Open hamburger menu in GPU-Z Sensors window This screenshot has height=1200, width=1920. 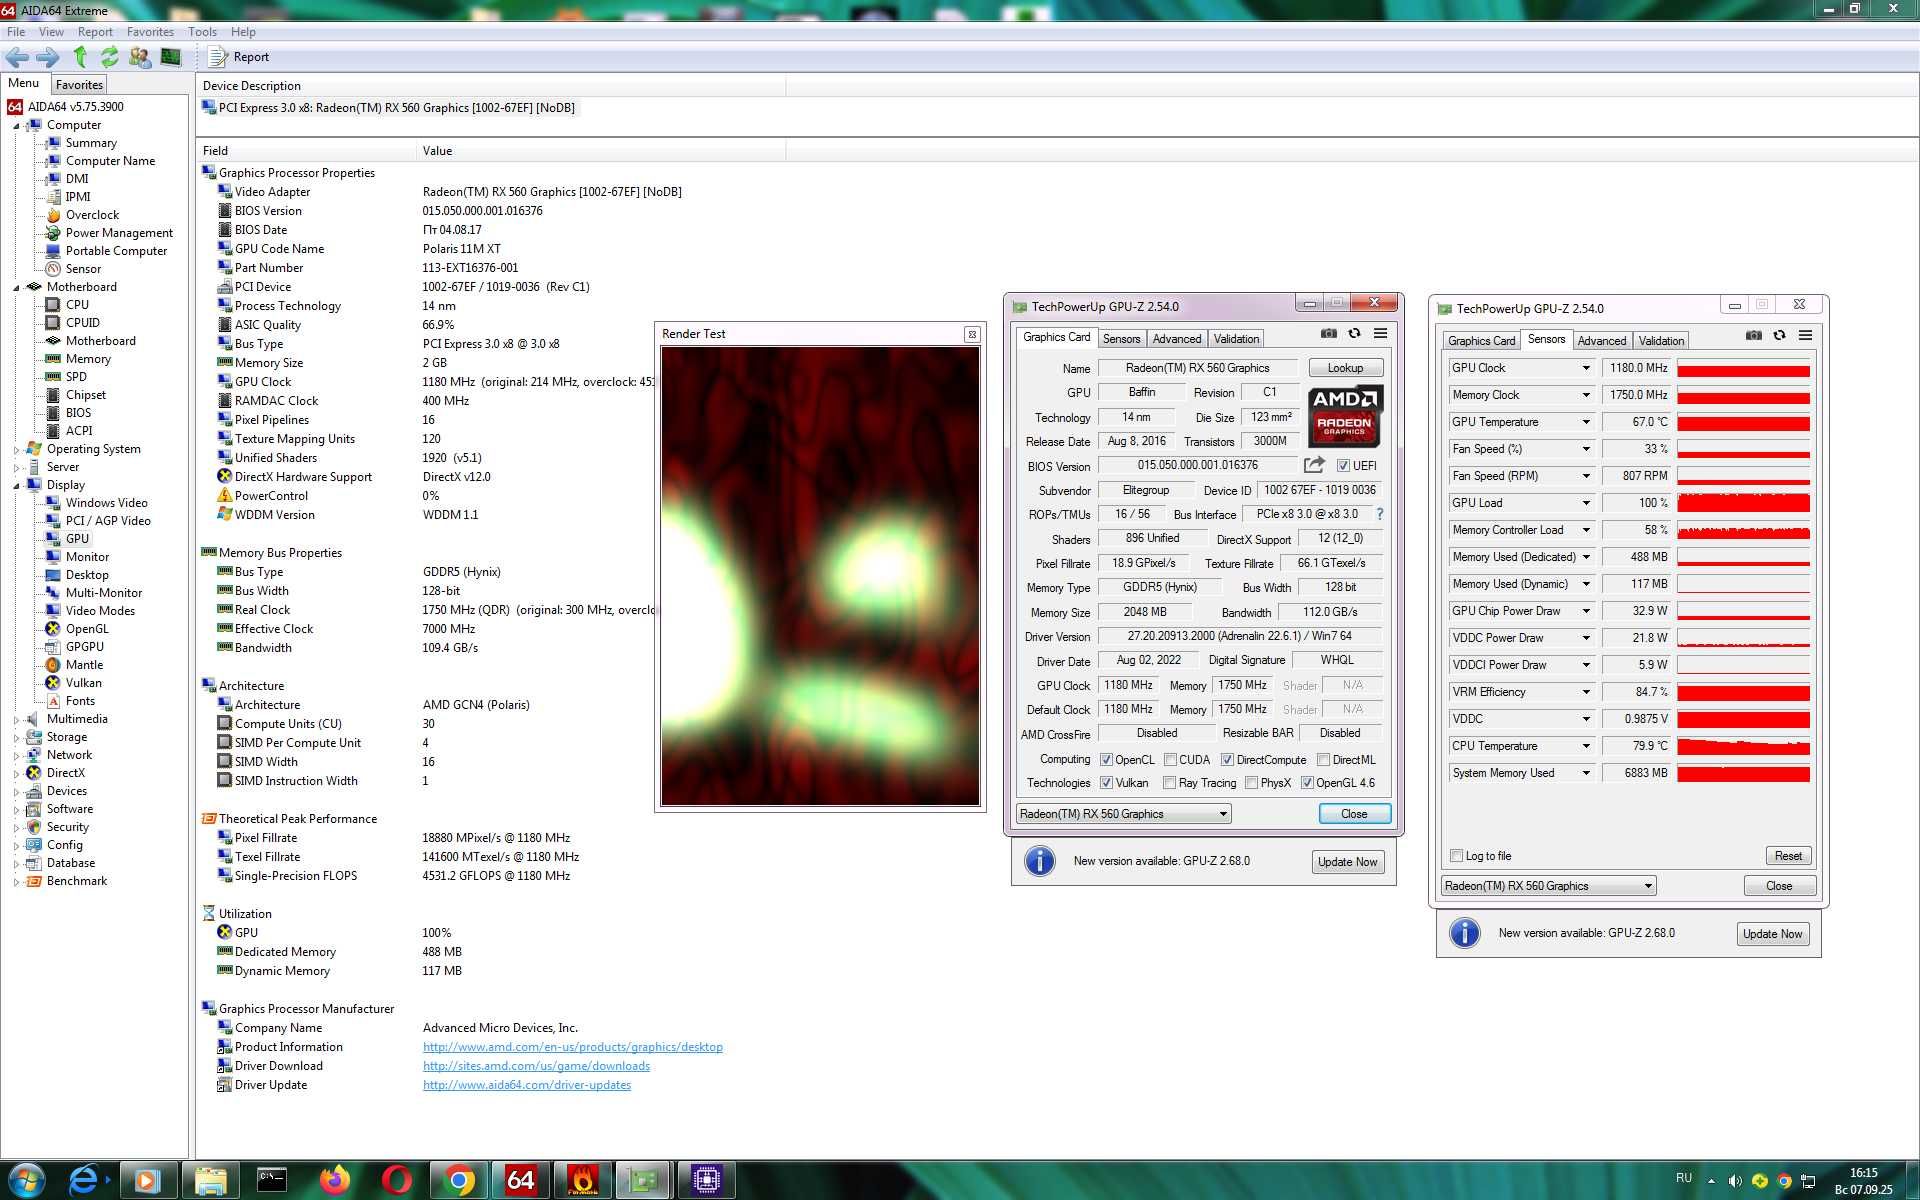coord(1805,336)
